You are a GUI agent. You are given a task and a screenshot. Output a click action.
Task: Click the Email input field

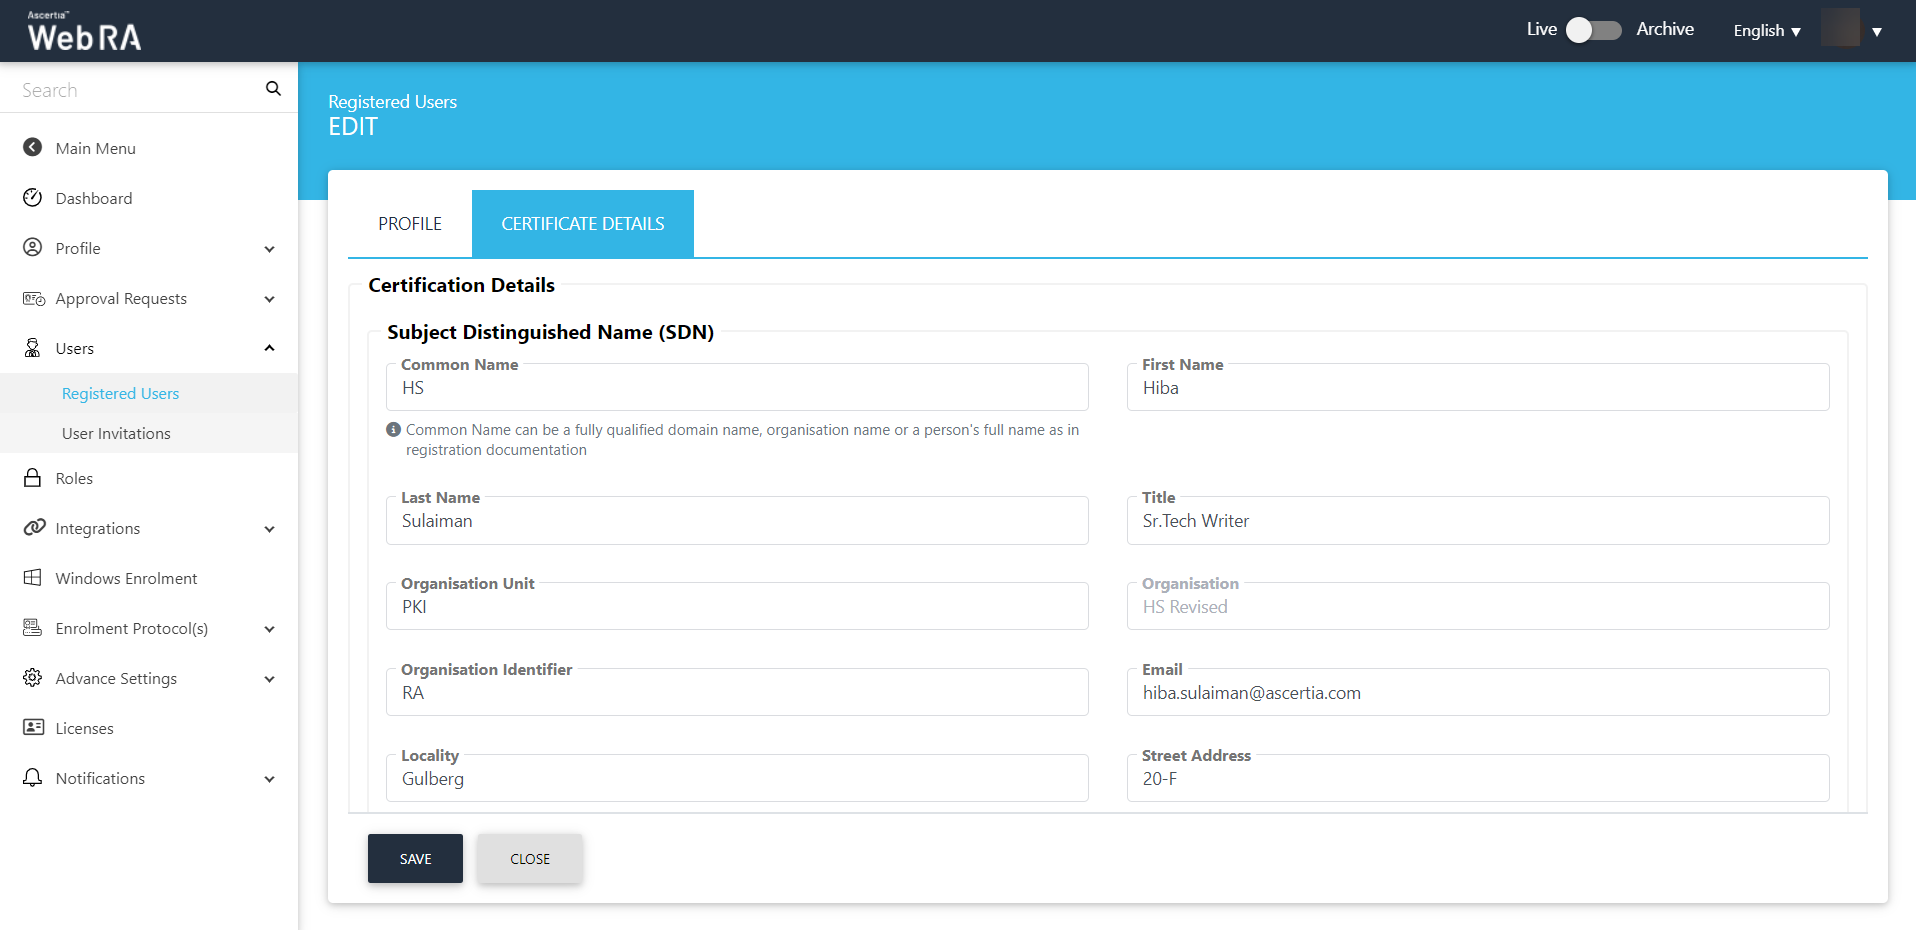tap(1477, 694)
